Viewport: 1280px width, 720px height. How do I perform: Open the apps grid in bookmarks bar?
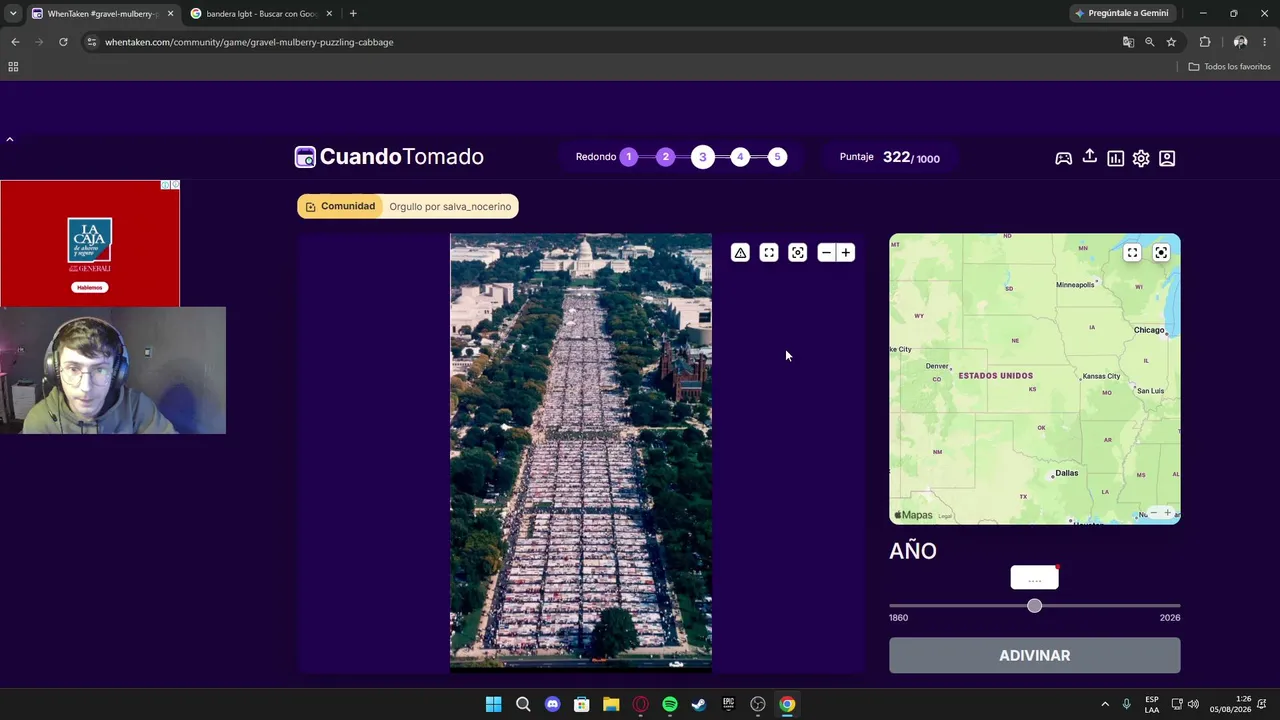click(x=13, y=67)
